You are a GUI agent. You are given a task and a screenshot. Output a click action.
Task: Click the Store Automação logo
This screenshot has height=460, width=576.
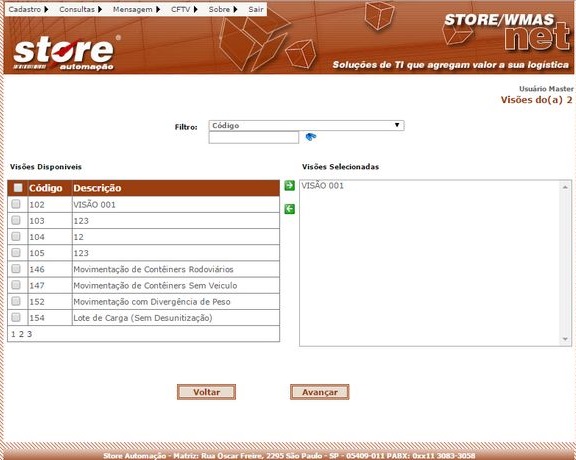pyautogui.click(x=64, y=53)
